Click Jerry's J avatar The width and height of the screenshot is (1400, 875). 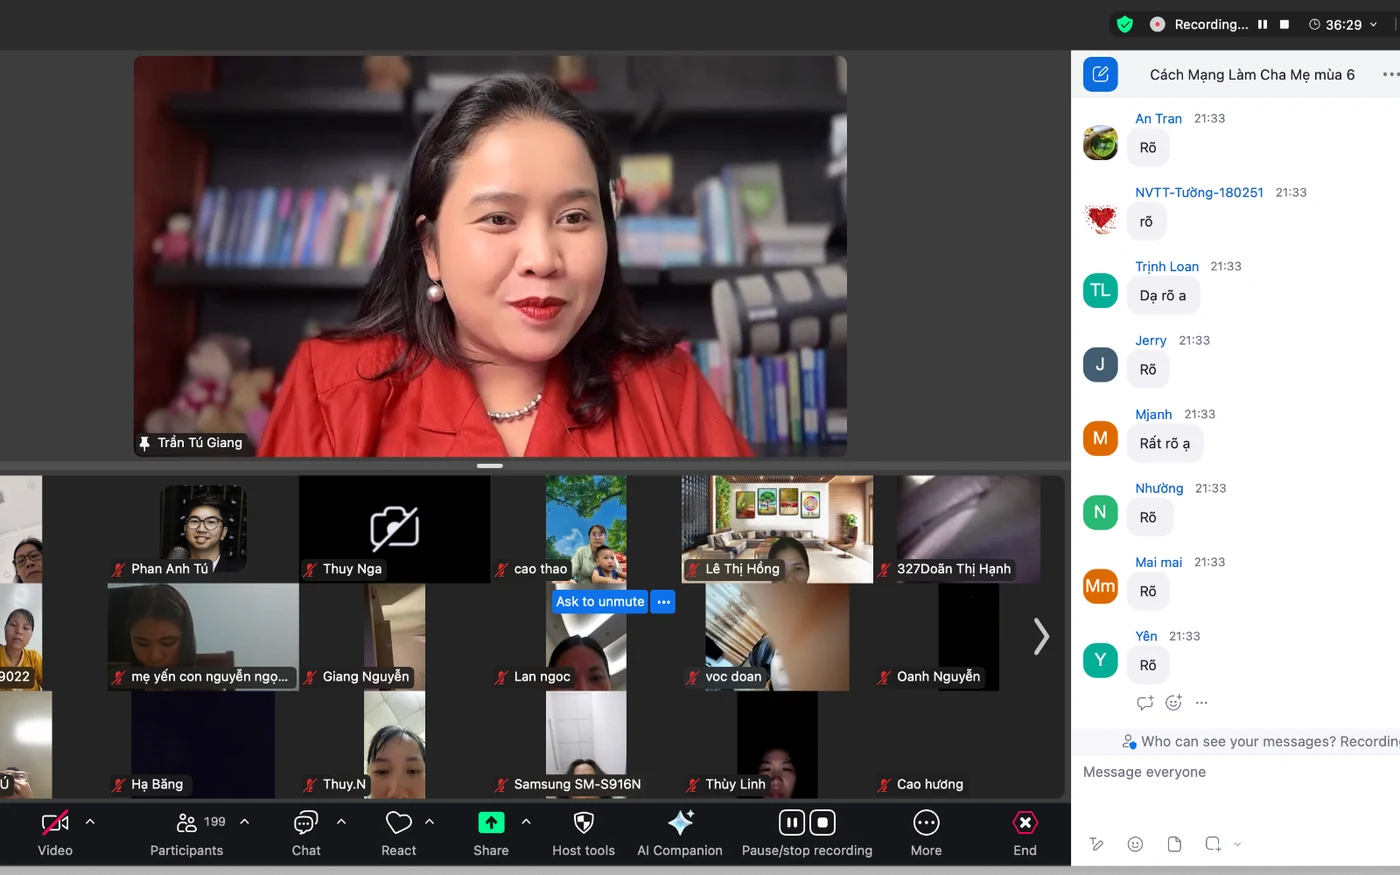tap(1100, 364)
